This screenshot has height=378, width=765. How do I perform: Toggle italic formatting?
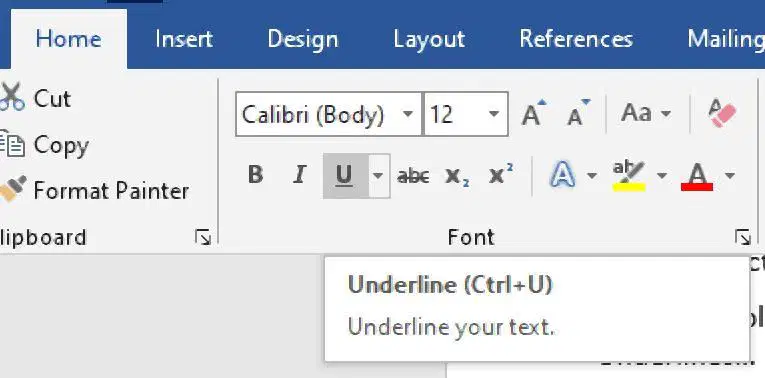tap(300, 174)
